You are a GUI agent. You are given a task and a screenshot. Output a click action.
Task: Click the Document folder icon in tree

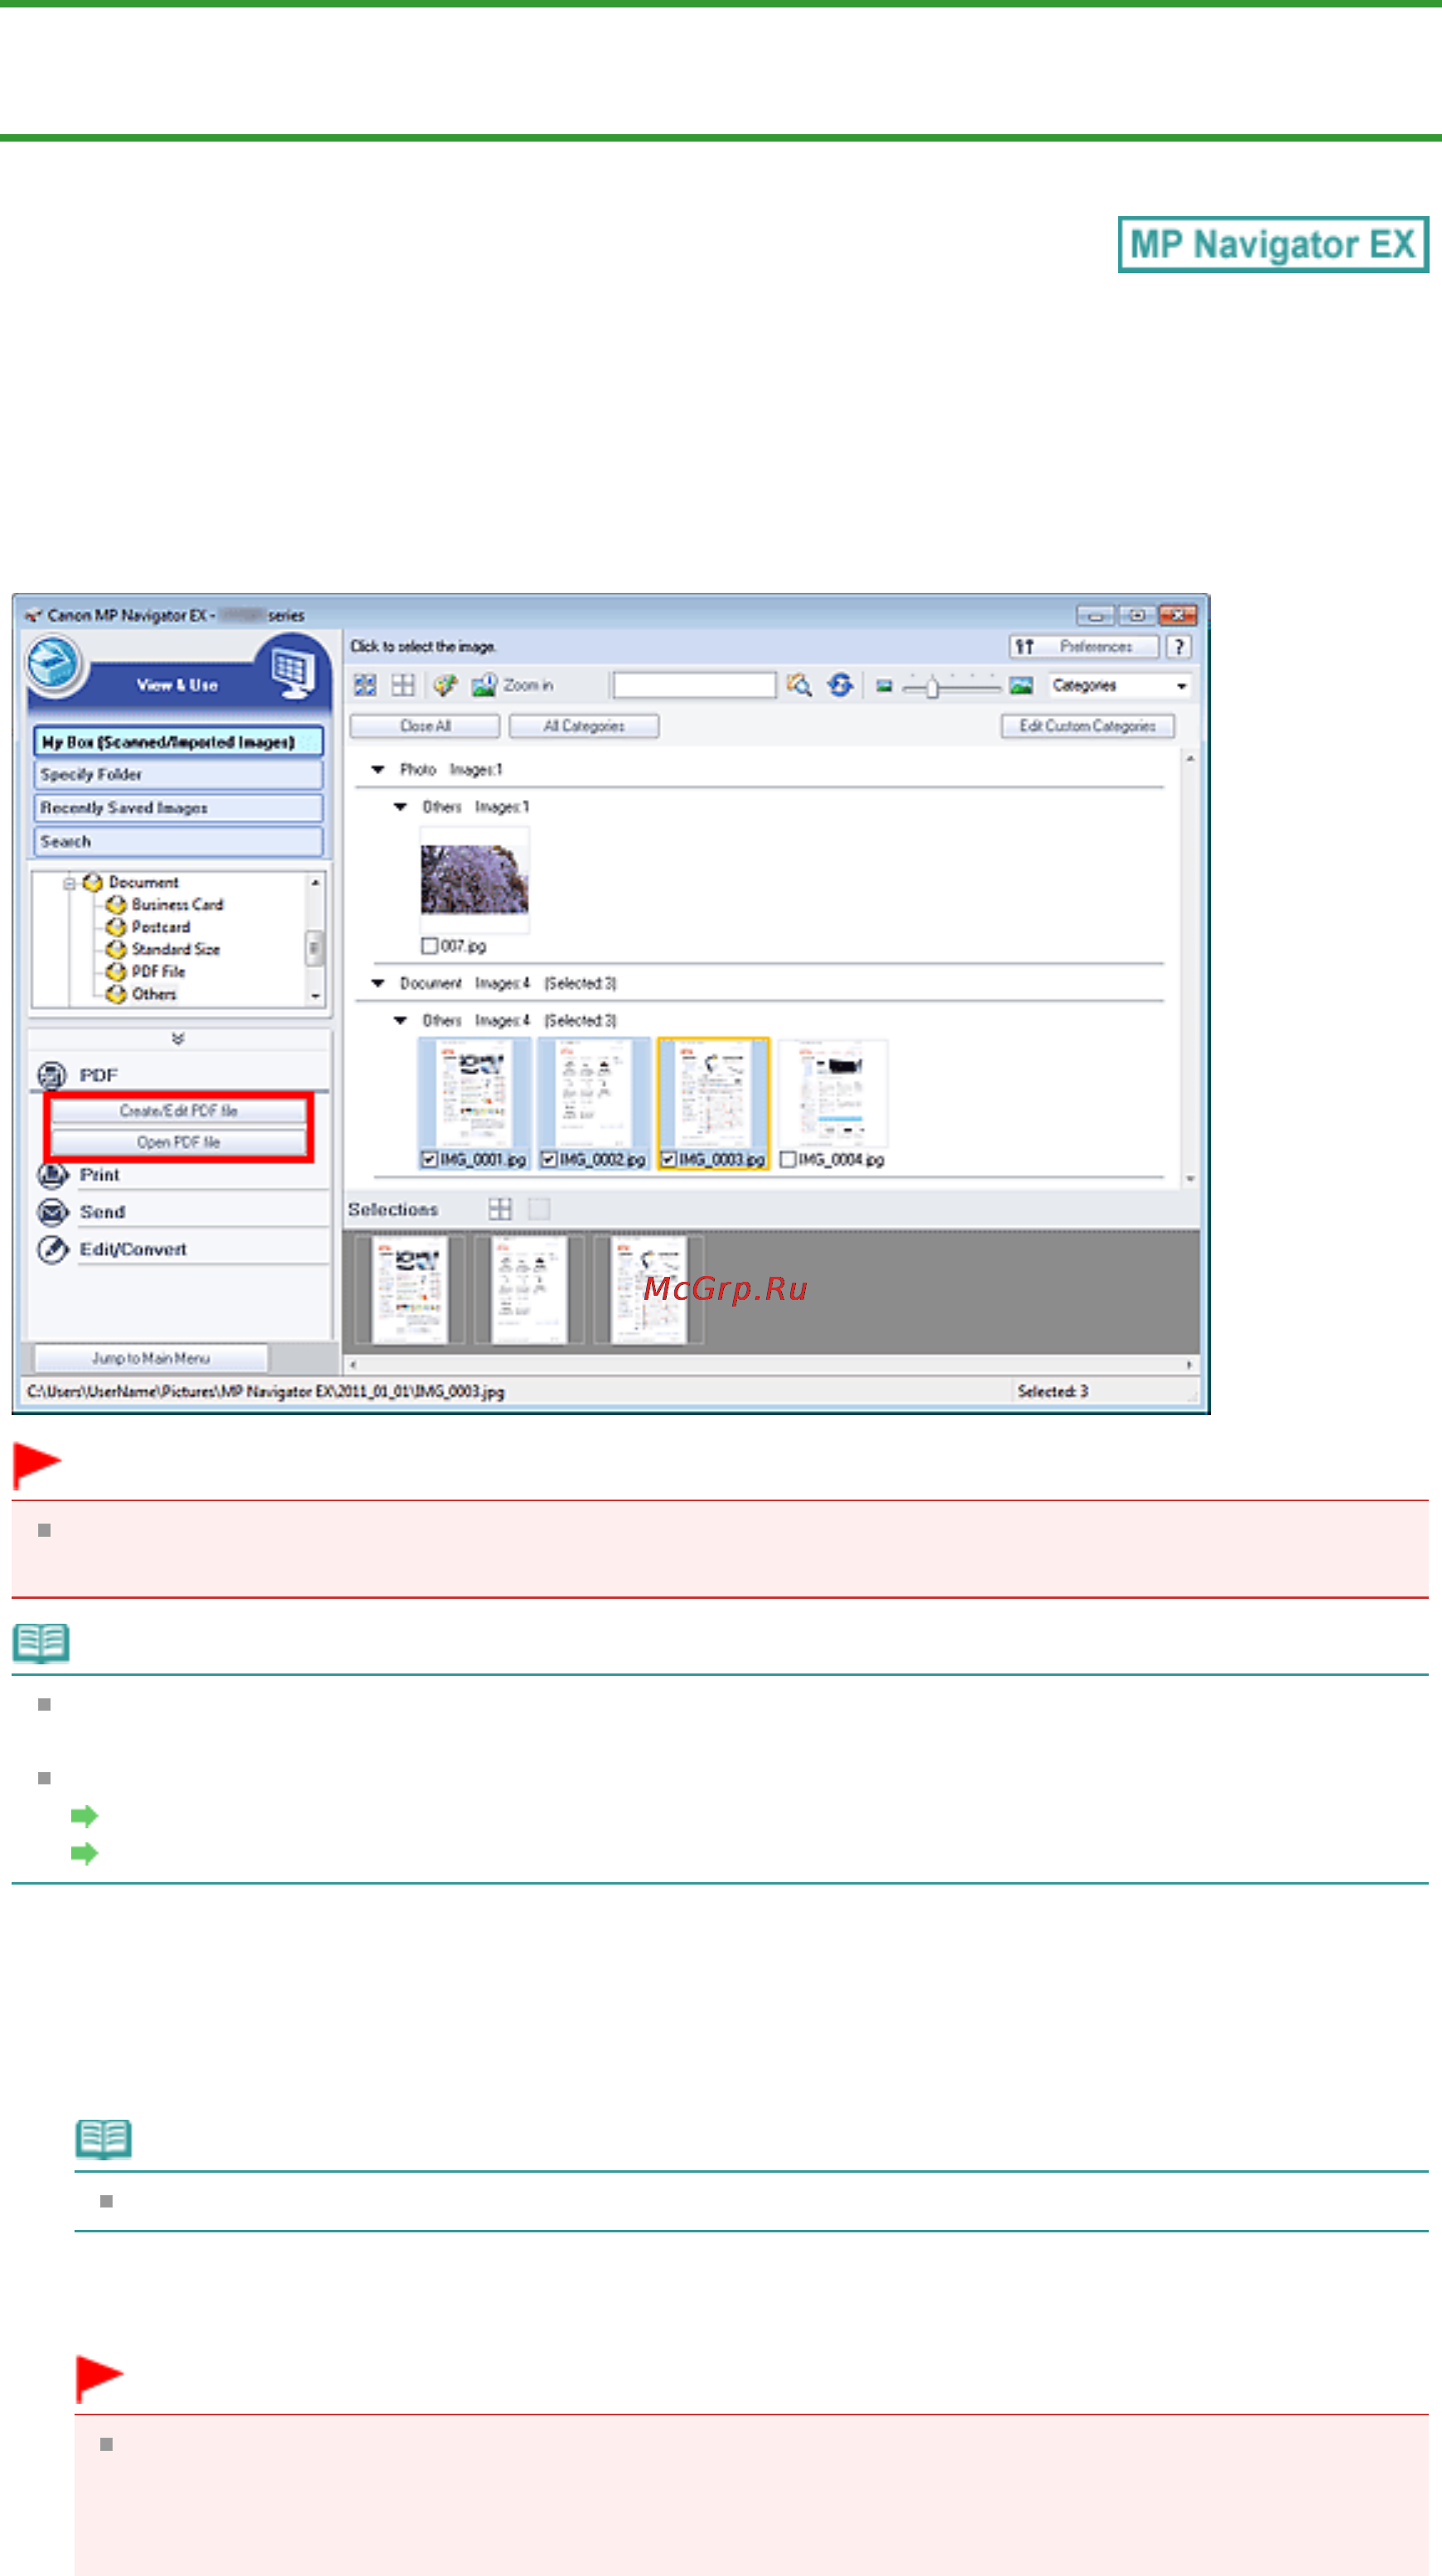click(x=93, y=882)
